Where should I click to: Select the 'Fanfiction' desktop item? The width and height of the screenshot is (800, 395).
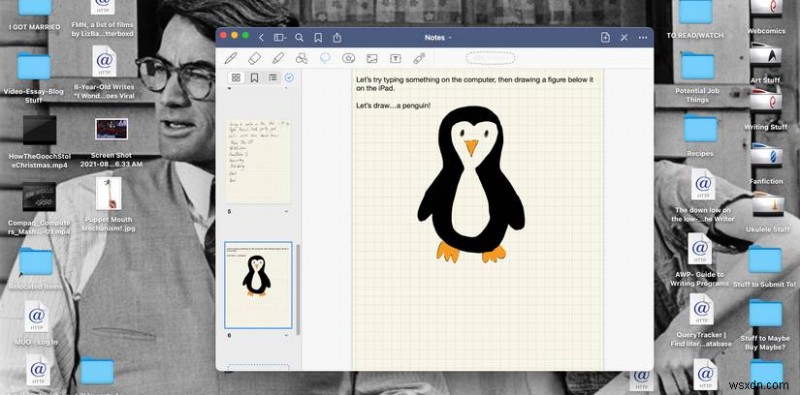coord(766,163)
